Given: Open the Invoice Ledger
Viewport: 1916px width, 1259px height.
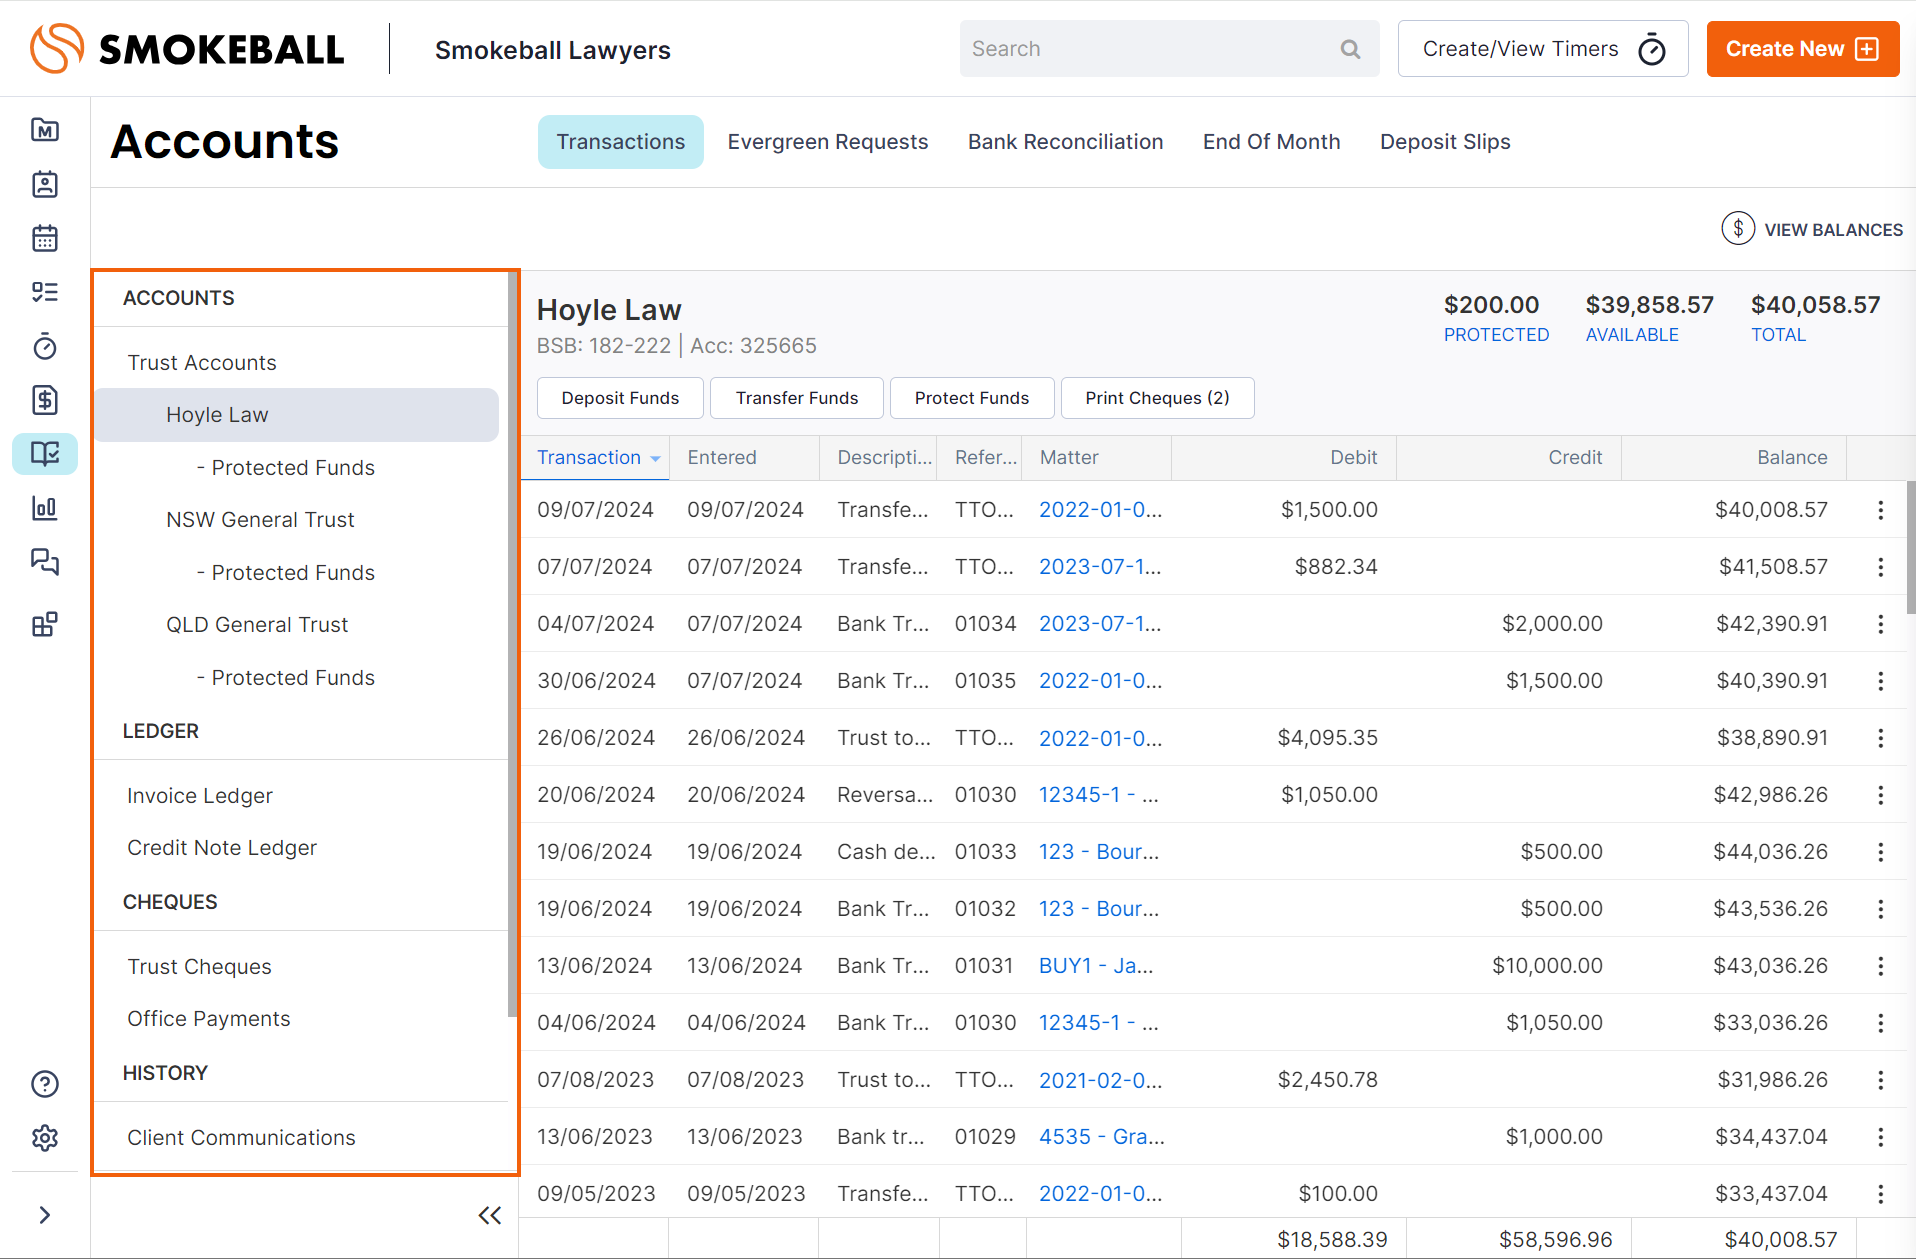Looking at the screenshot, I should [x=200, y=796].
